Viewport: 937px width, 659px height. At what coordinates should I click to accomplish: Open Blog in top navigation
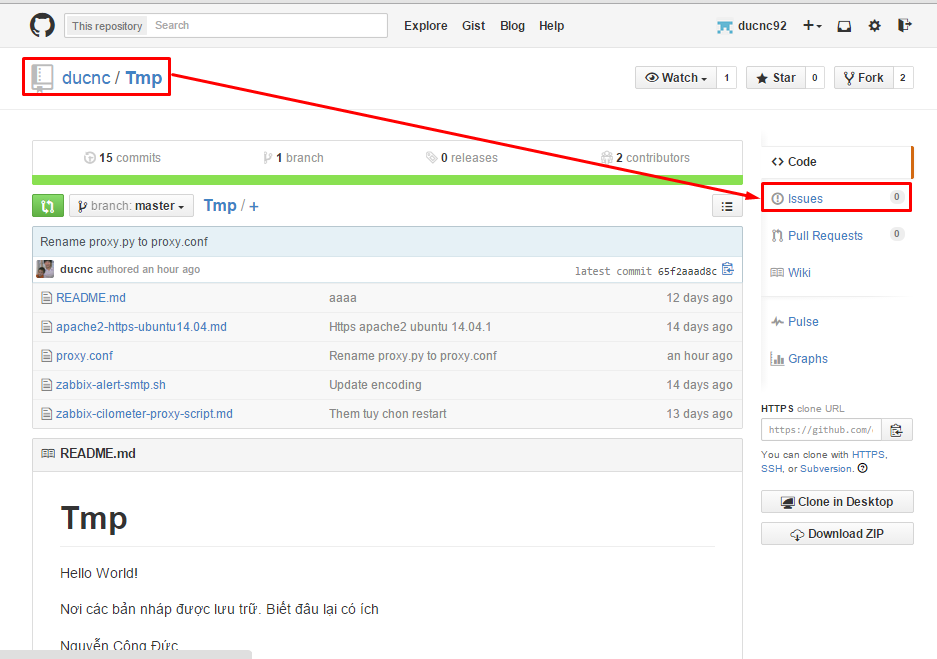click(512, 26)
